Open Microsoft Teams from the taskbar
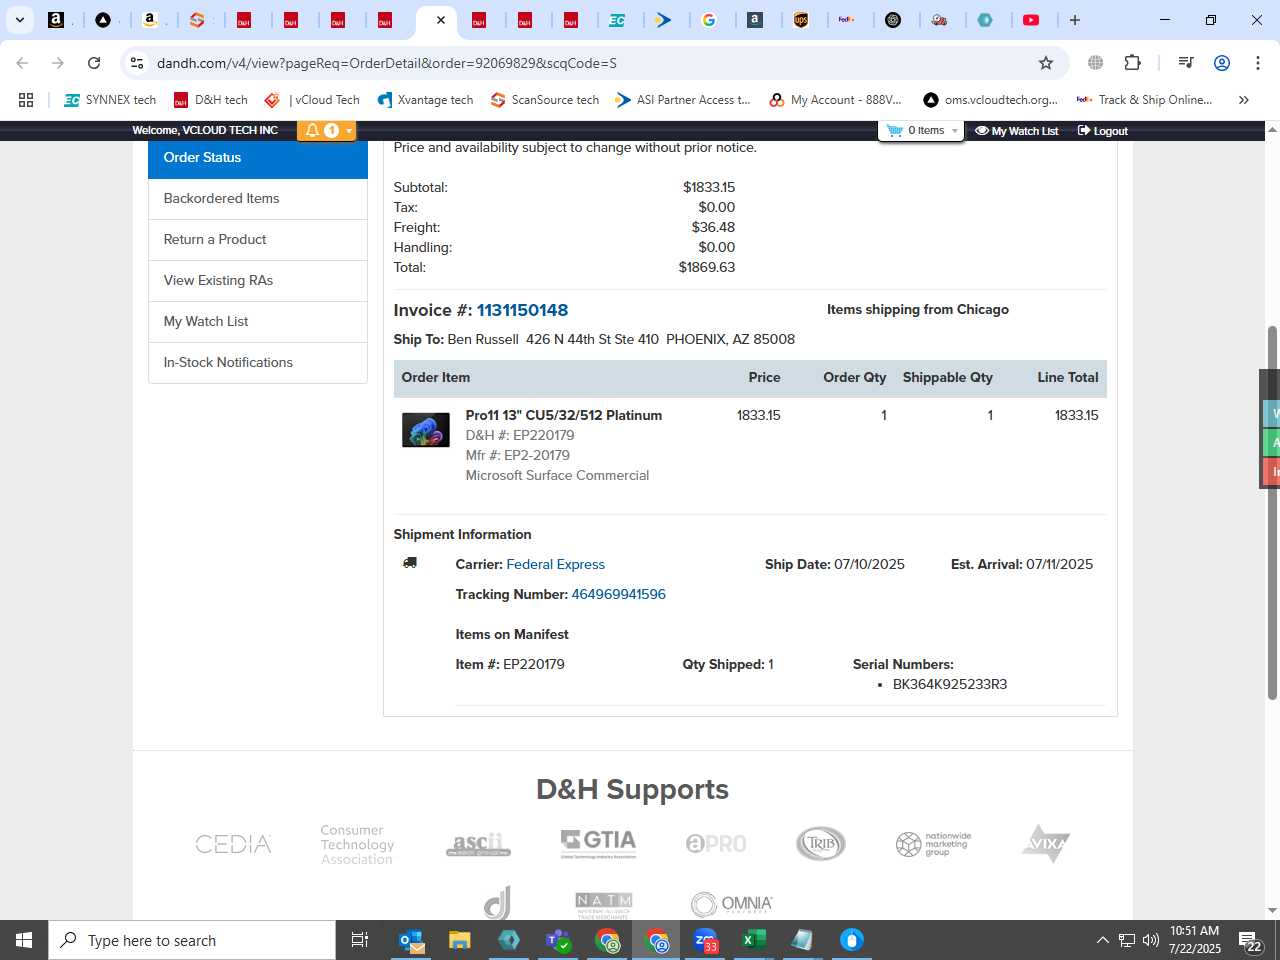1280x960 pixels. click(x=558, y=940)
